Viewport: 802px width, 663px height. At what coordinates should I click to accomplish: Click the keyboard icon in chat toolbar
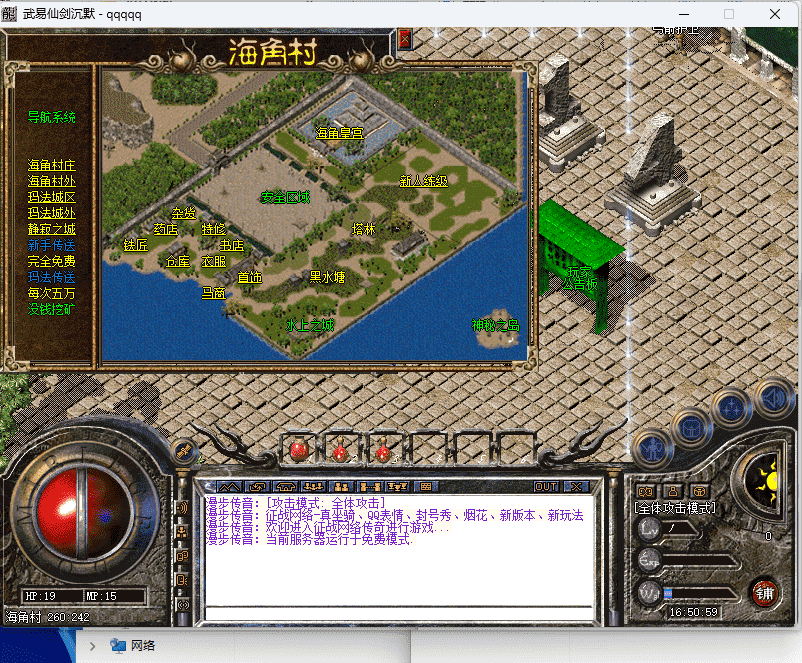pyautogui.click(x=426, y=487)
